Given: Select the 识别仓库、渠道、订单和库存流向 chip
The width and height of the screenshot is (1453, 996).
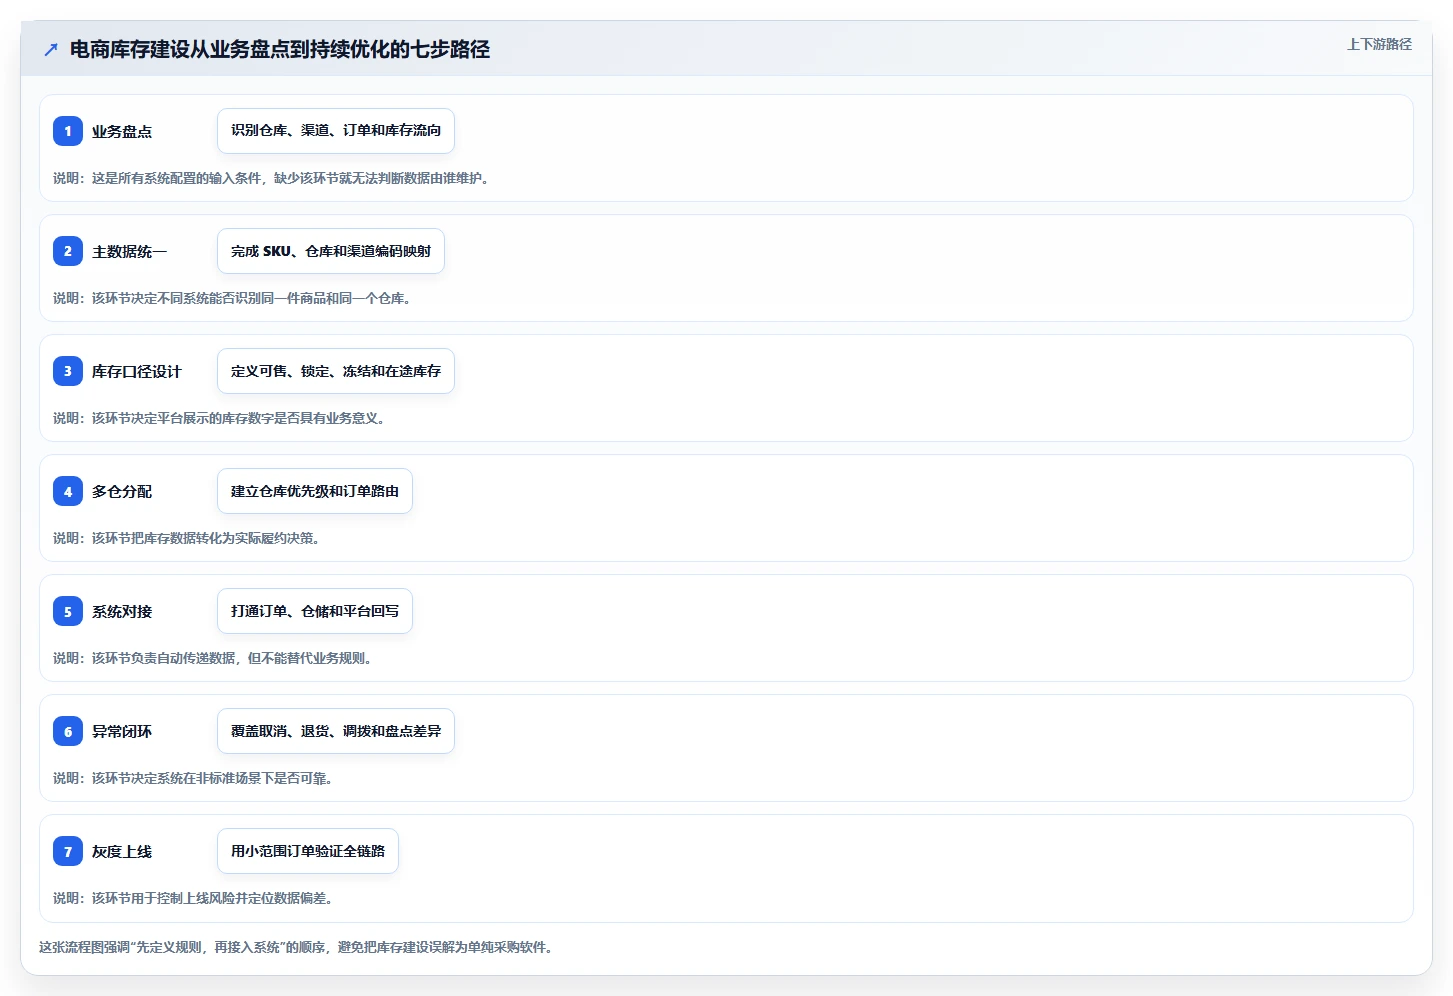Looking at the screenshot, I should coord(336,131).
